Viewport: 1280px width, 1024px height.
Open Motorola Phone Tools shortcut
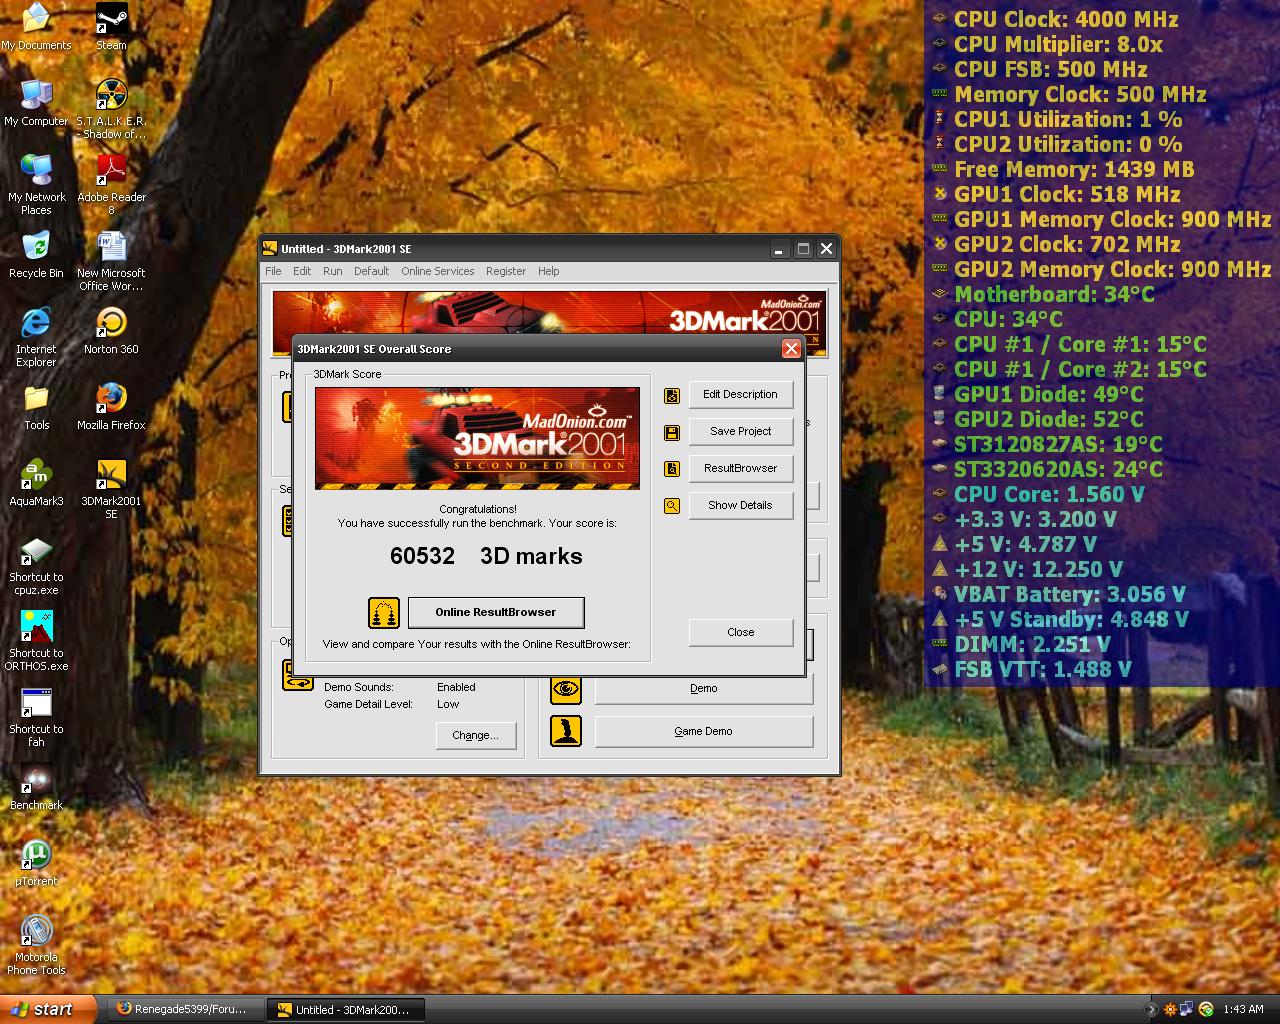[36, 945]
